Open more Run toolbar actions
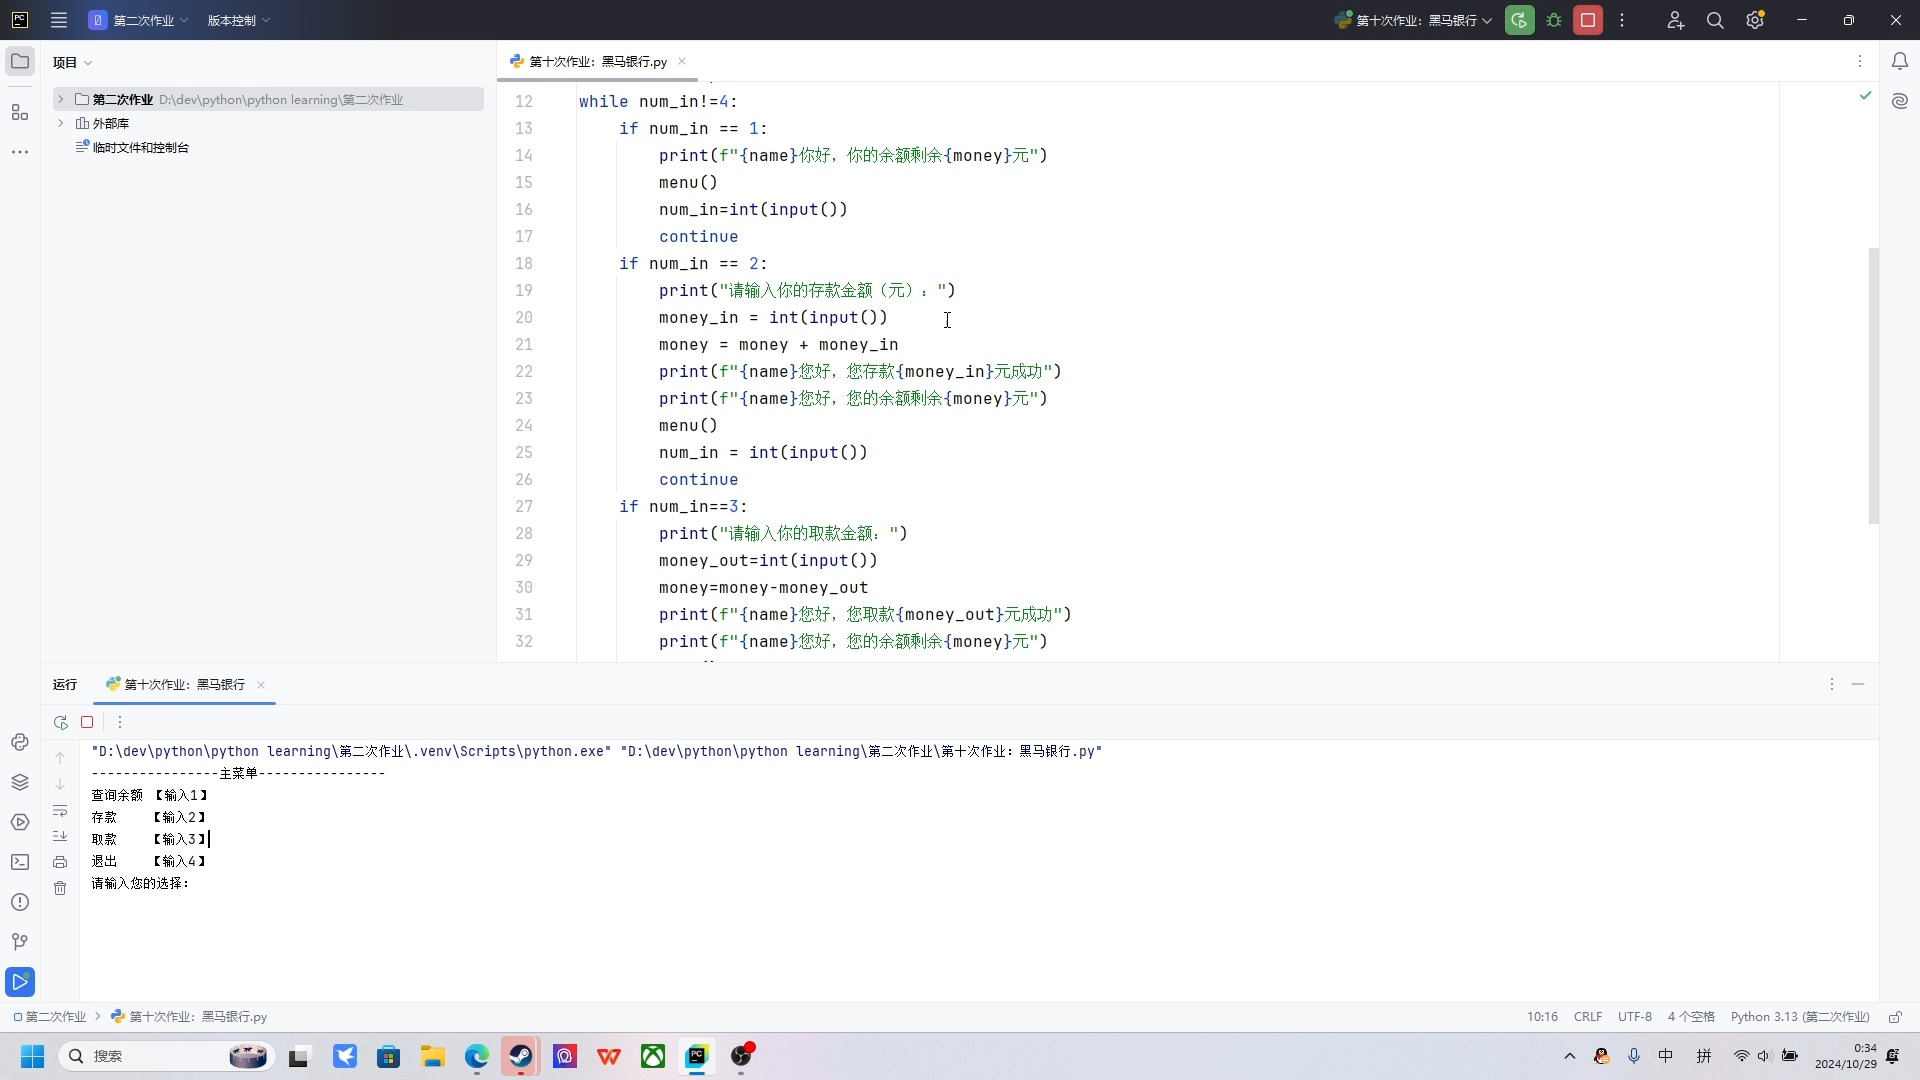 coord(120,722)
